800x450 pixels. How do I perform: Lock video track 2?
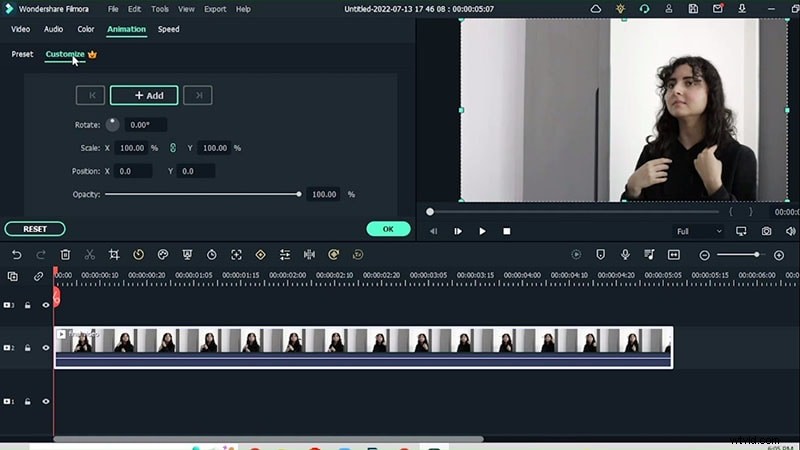(28, 348)
